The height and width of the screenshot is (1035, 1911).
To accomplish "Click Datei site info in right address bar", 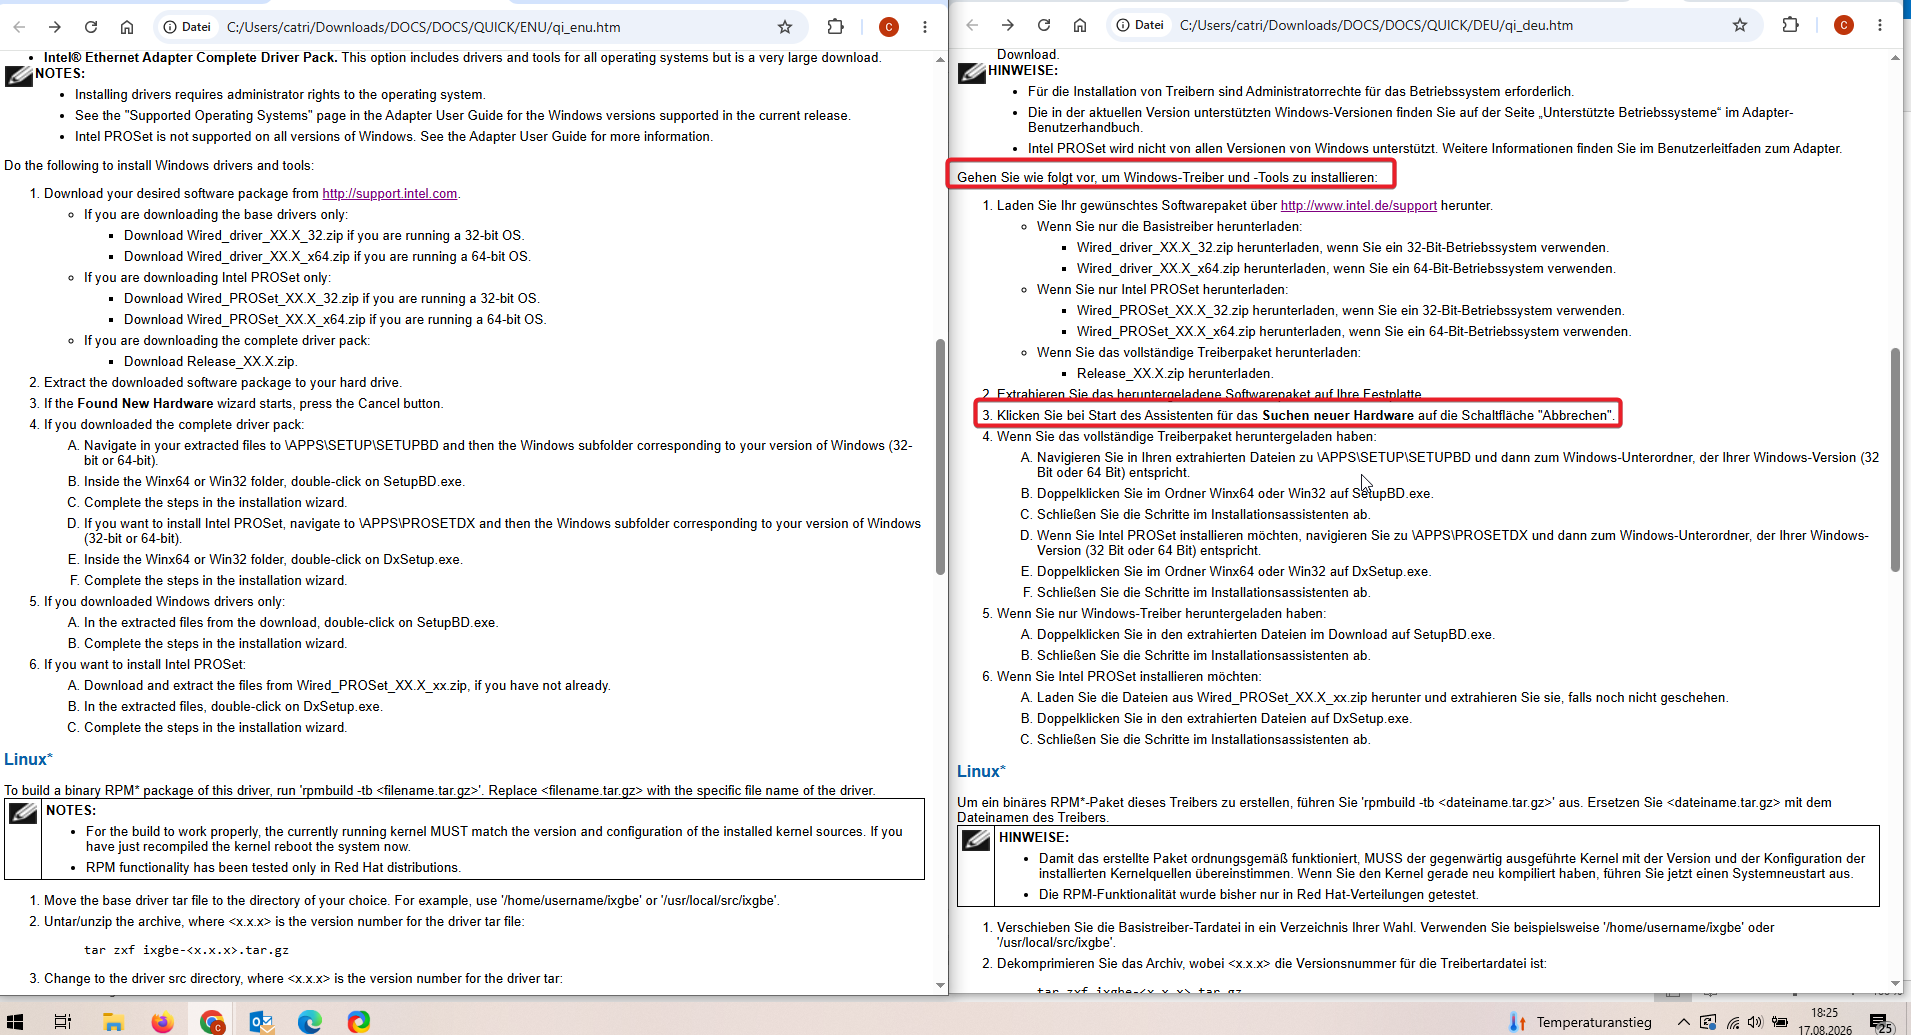I will pyautogui.click(x=1140, y=25).
